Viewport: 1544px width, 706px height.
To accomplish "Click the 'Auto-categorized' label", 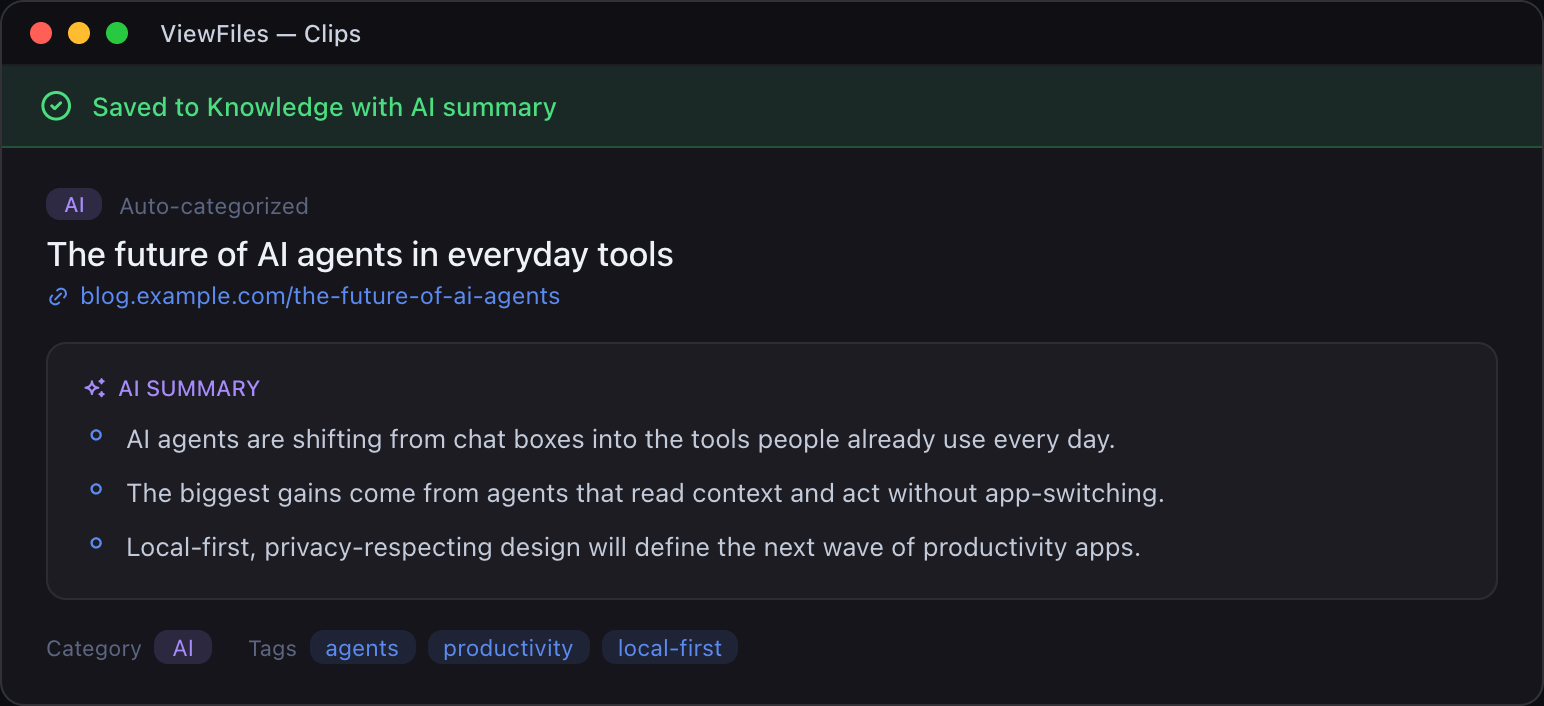I will coord(214,206).
